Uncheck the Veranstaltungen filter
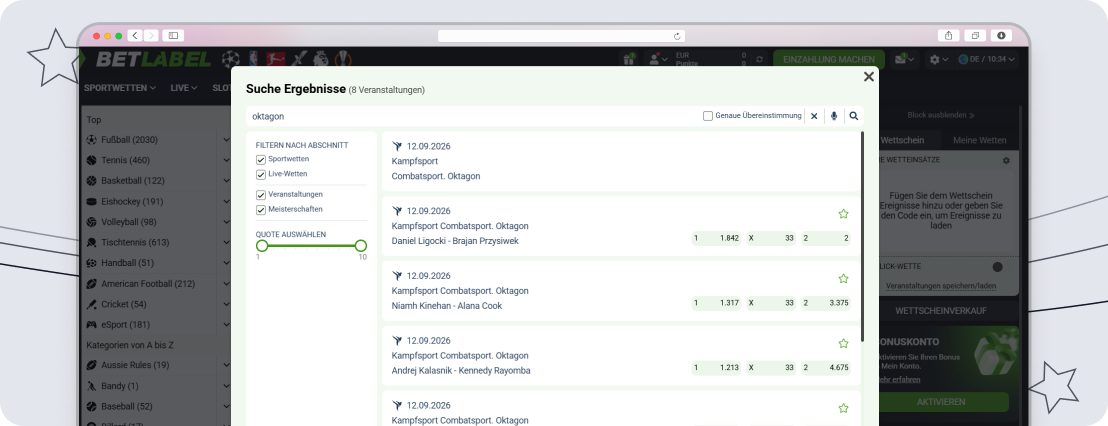This screenshot has width=1108, height=426. (x=261, y=195)
